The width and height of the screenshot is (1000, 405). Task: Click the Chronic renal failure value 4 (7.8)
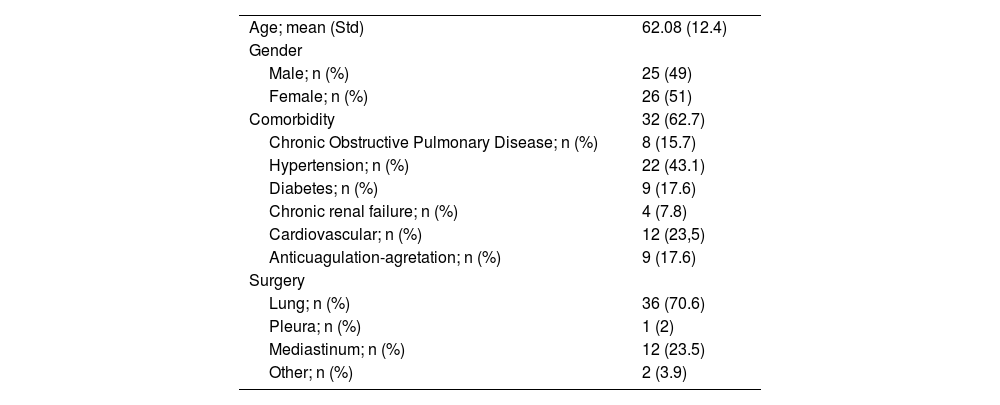664,212
